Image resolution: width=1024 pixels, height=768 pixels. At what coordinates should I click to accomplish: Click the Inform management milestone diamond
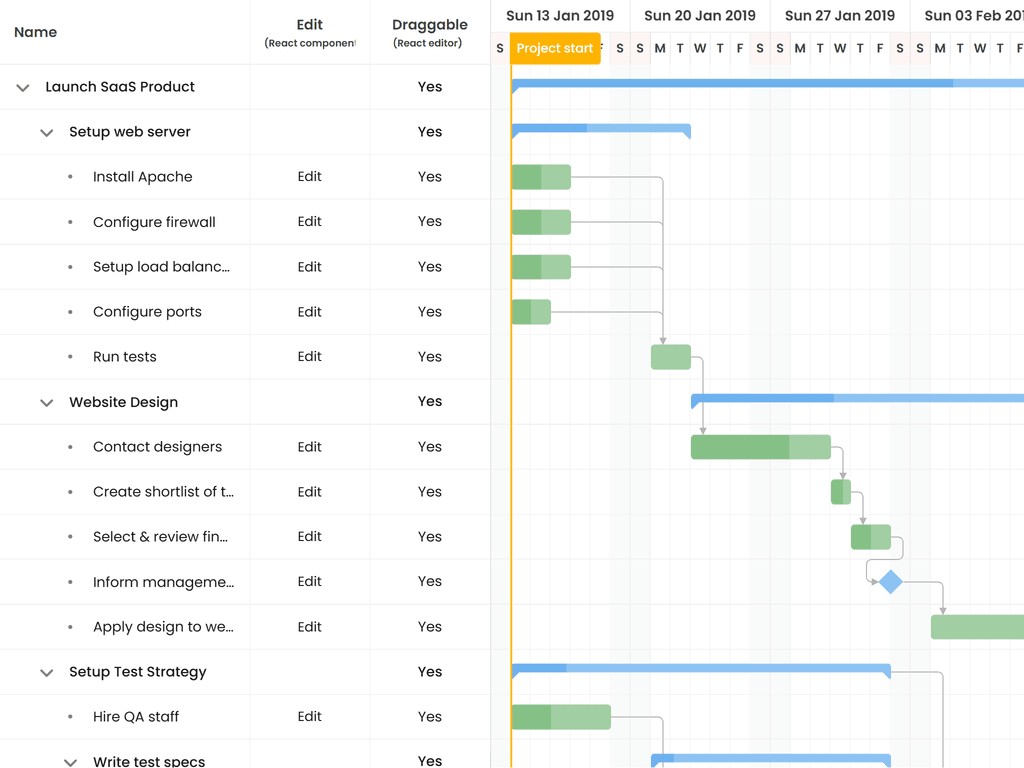[890, 582]
